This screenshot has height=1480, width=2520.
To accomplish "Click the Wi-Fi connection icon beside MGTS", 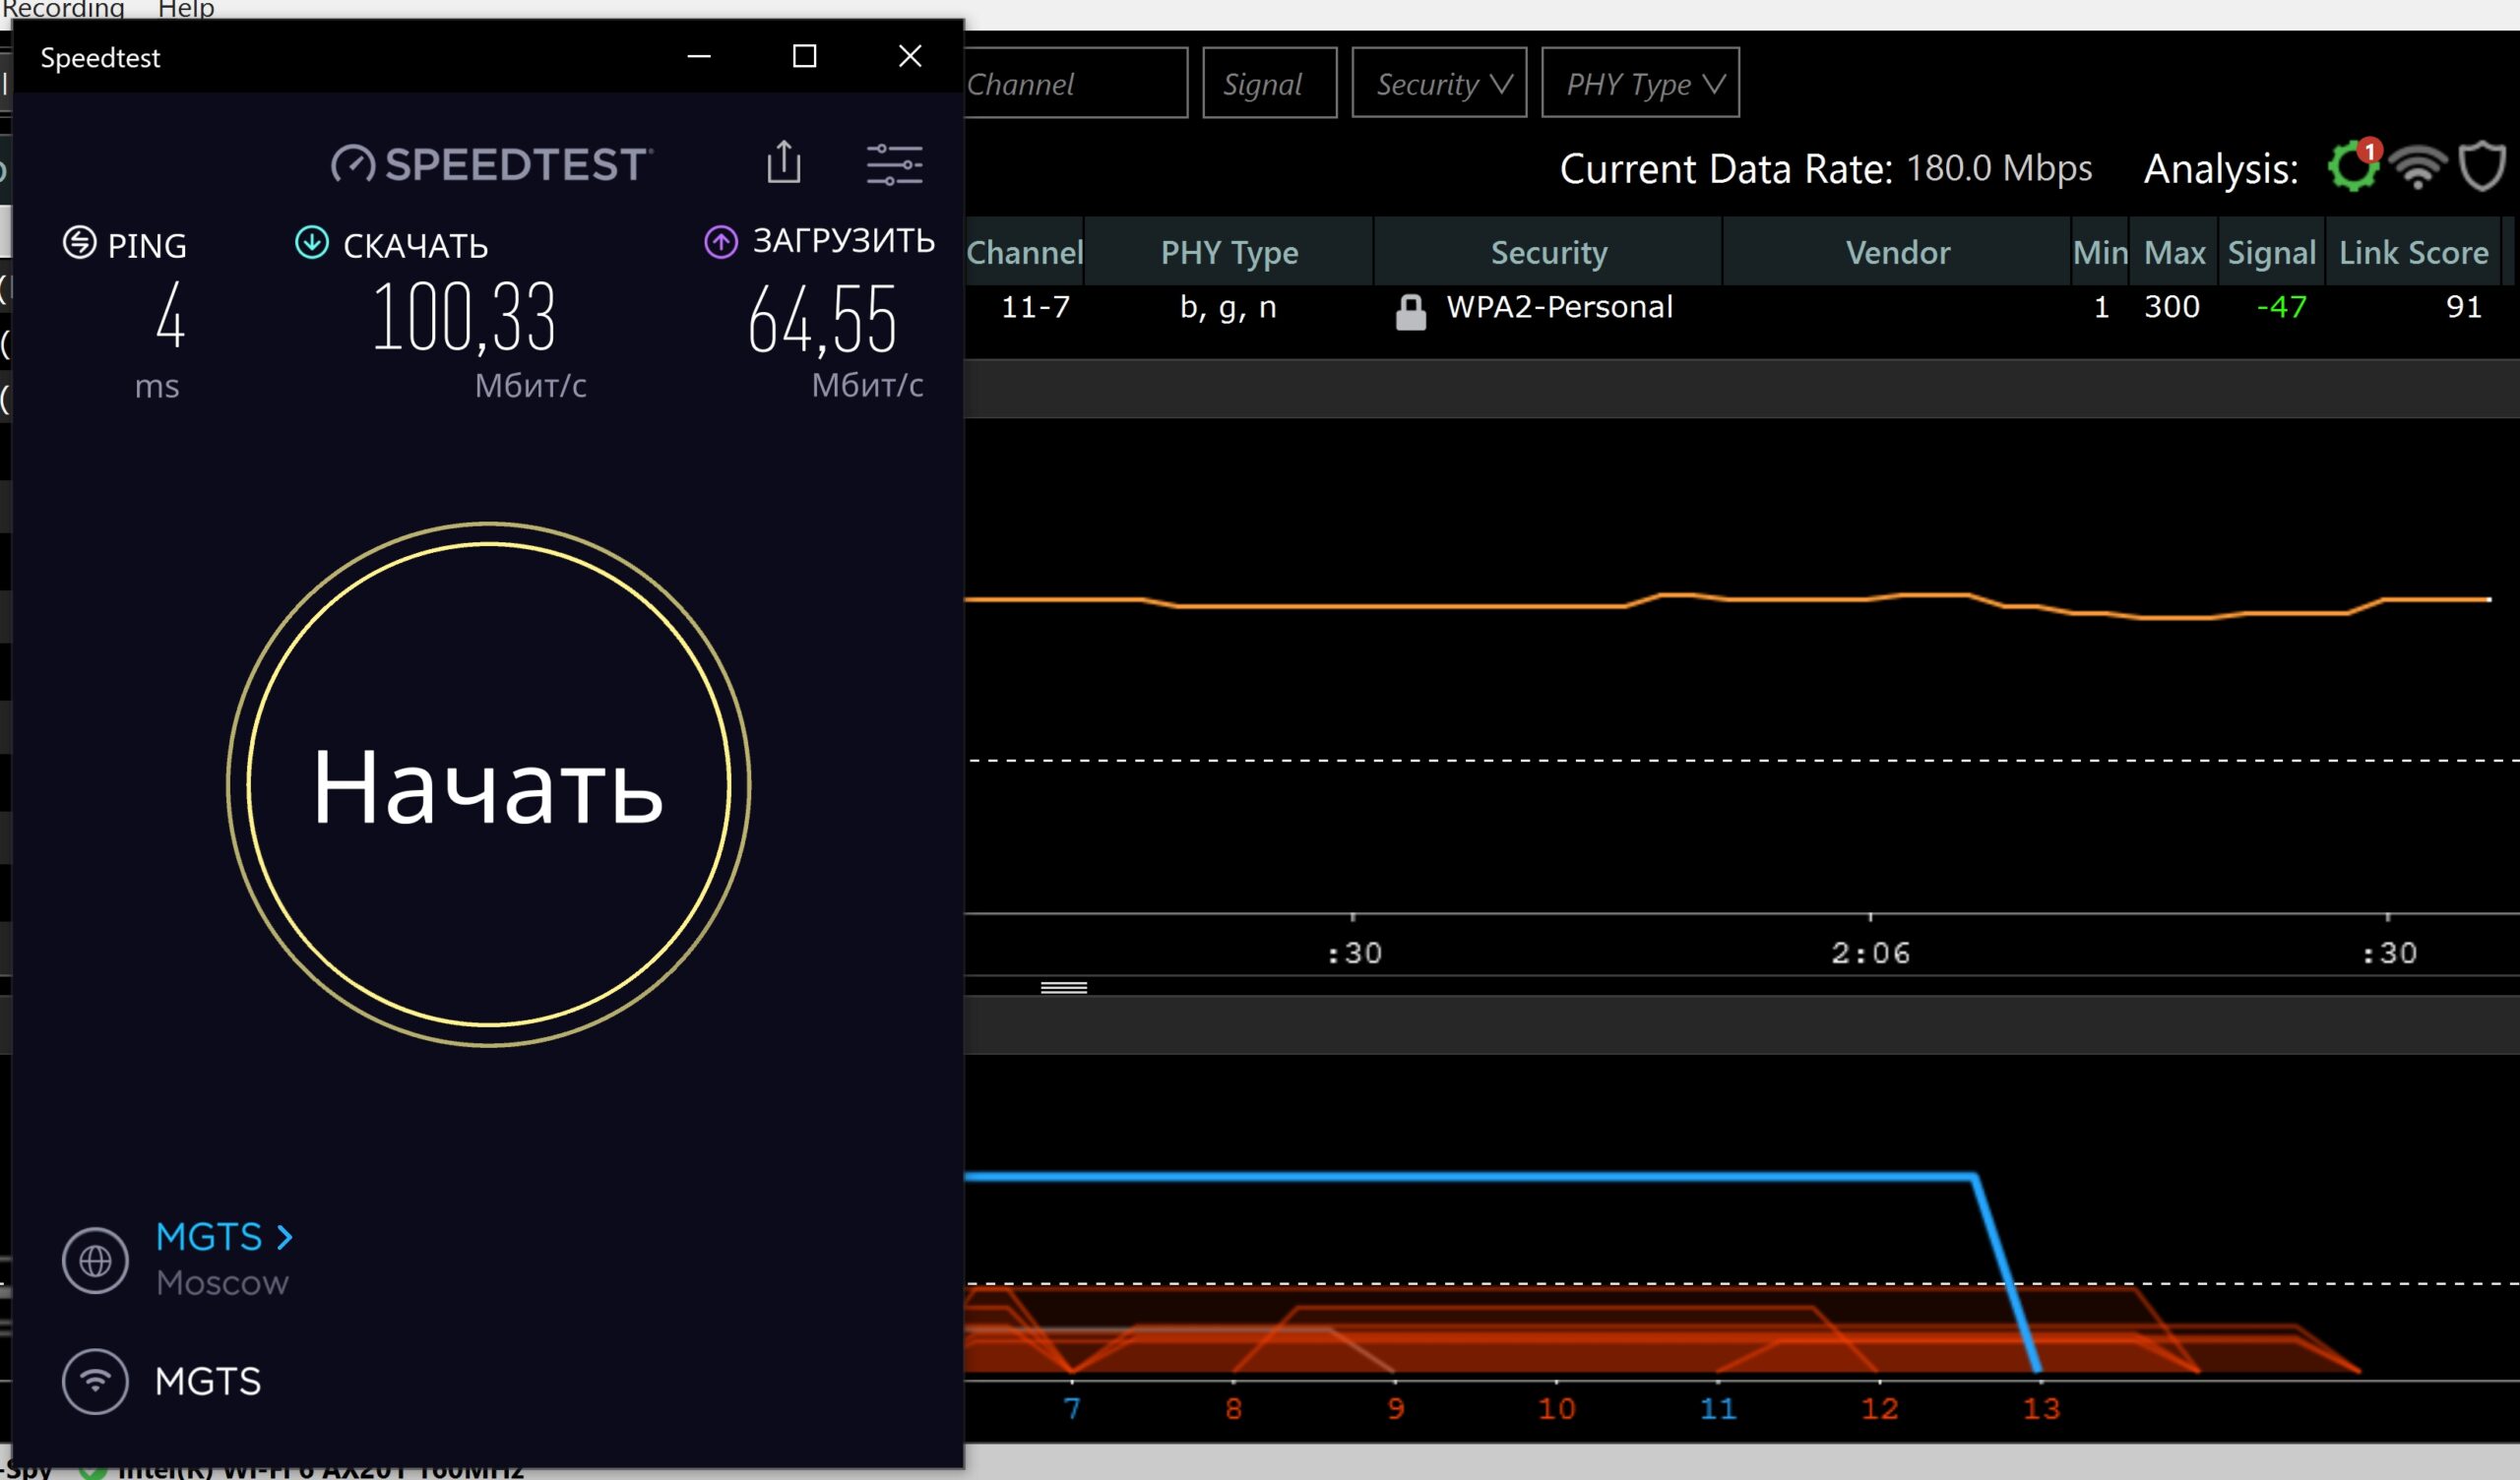I will (x=95, y=1381).
